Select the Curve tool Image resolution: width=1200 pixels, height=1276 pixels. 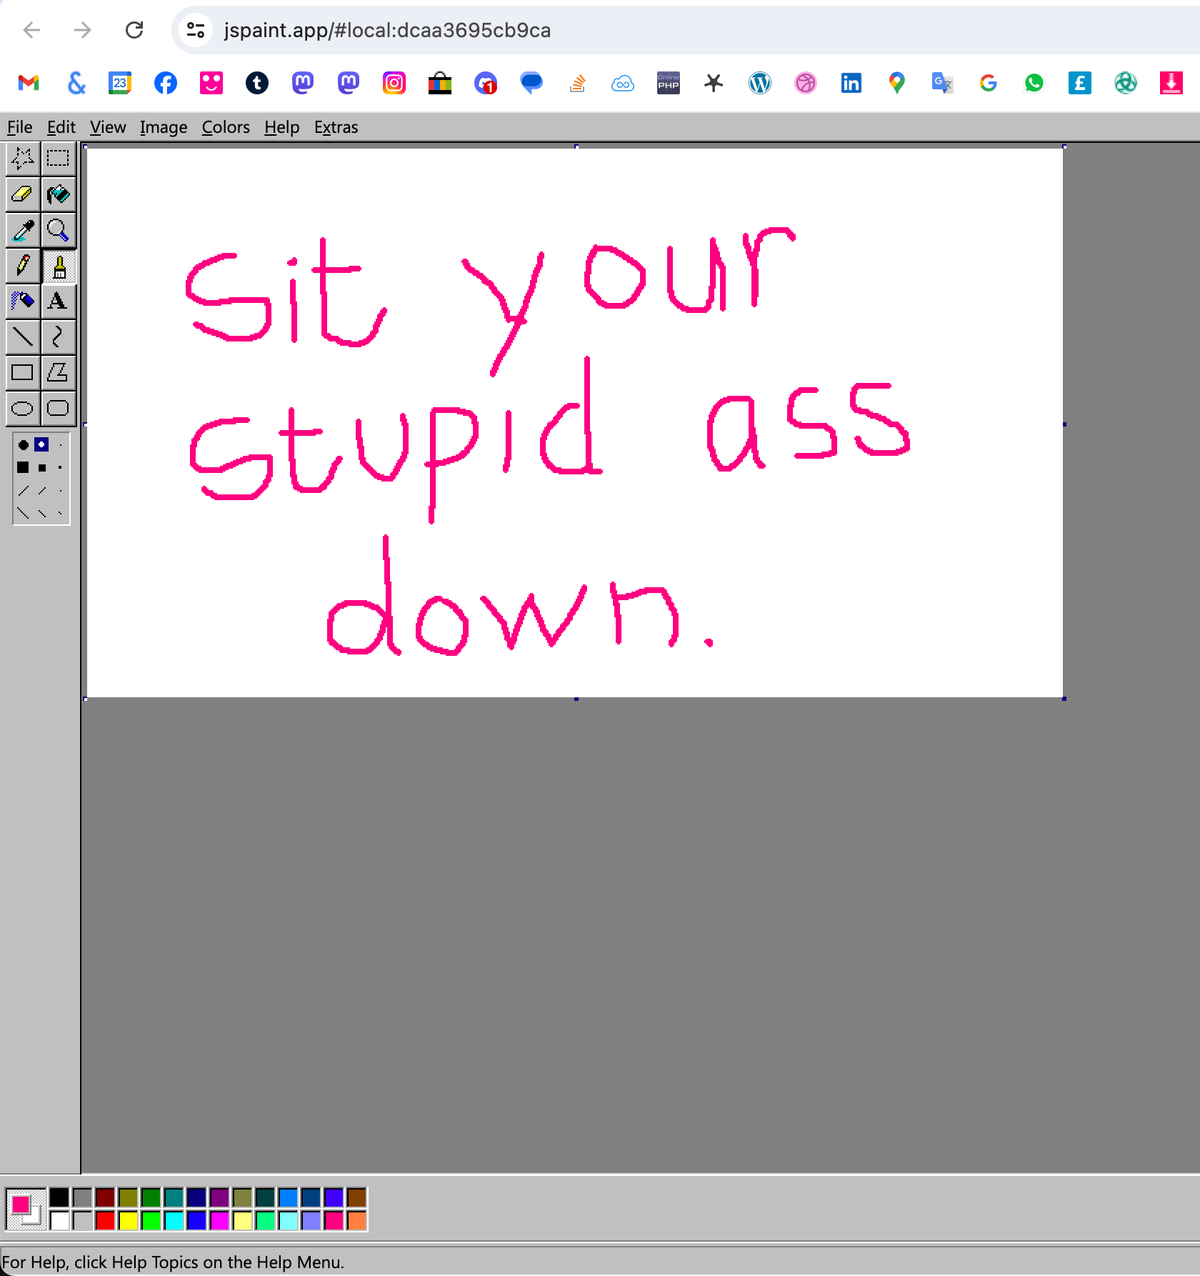(x=58, y=337)
